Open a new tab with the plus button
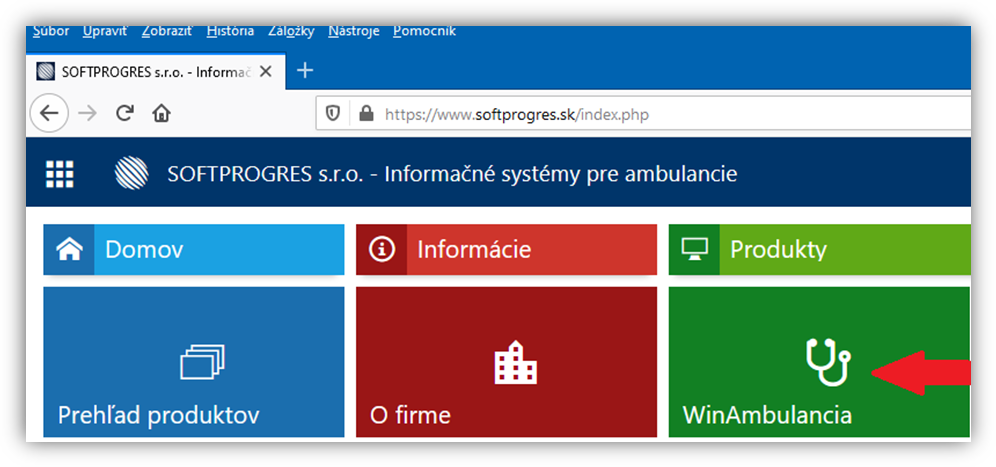Image resolution: width=996 pixels, height=467 pixels. 306,71
